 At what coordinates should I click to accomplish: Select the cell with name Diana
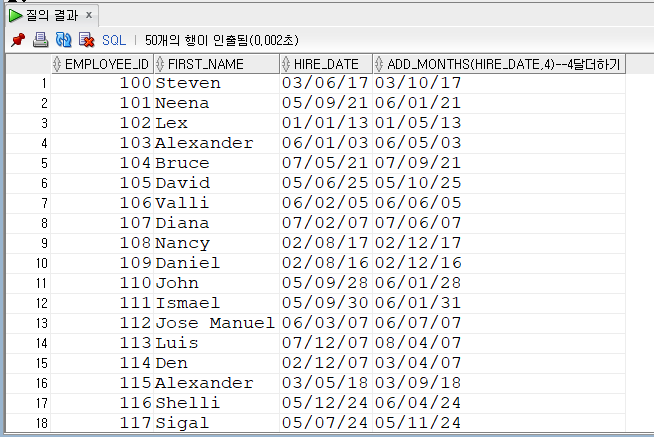216,224
